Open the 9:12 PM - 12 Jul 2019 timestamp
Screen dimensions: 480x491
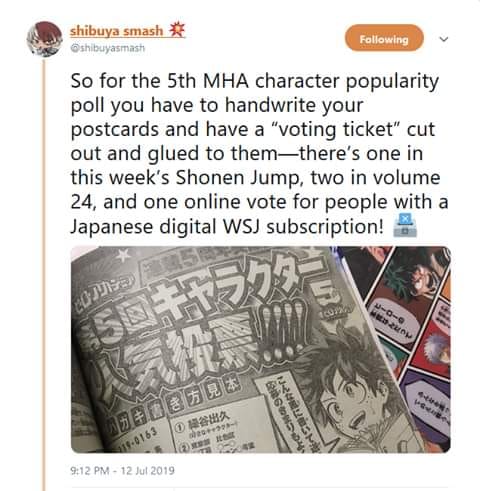click(x=122, y=471)
